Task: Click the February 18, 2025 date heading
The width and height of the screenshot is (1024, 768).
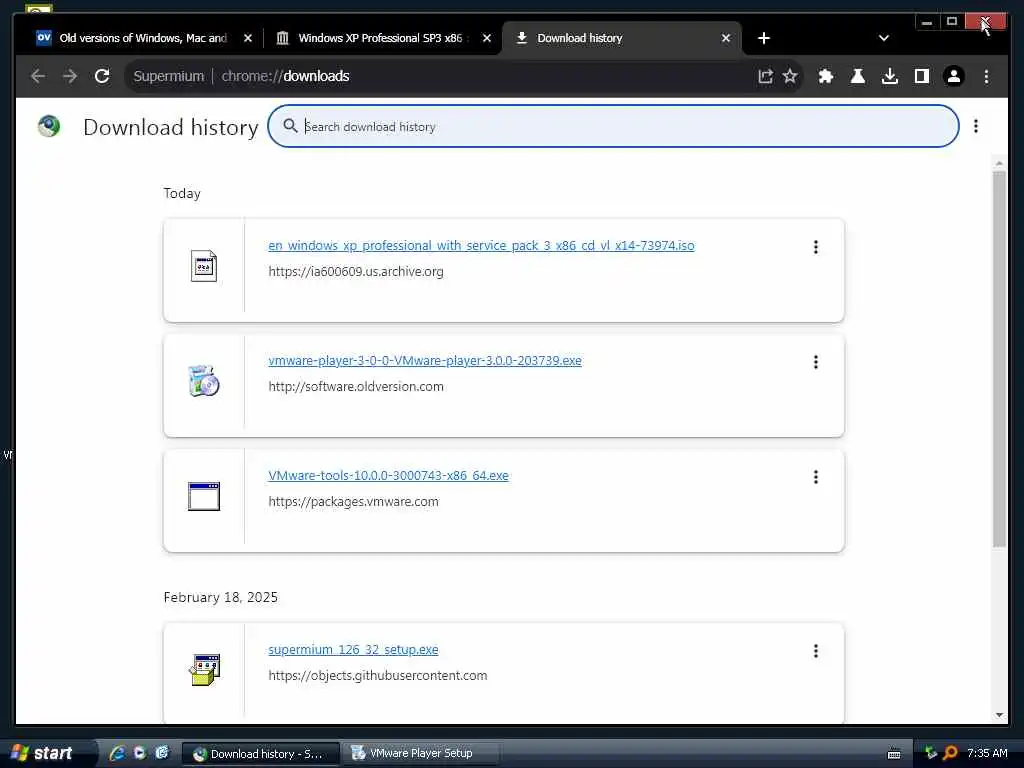Action: [221, 597]
